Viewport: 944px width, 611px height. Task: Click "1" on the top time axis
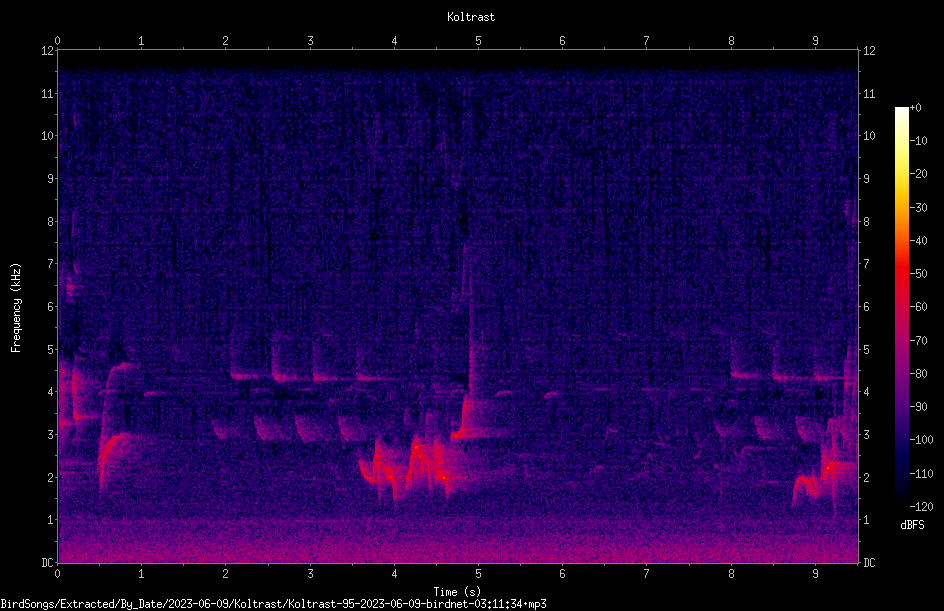coord(141,41)
